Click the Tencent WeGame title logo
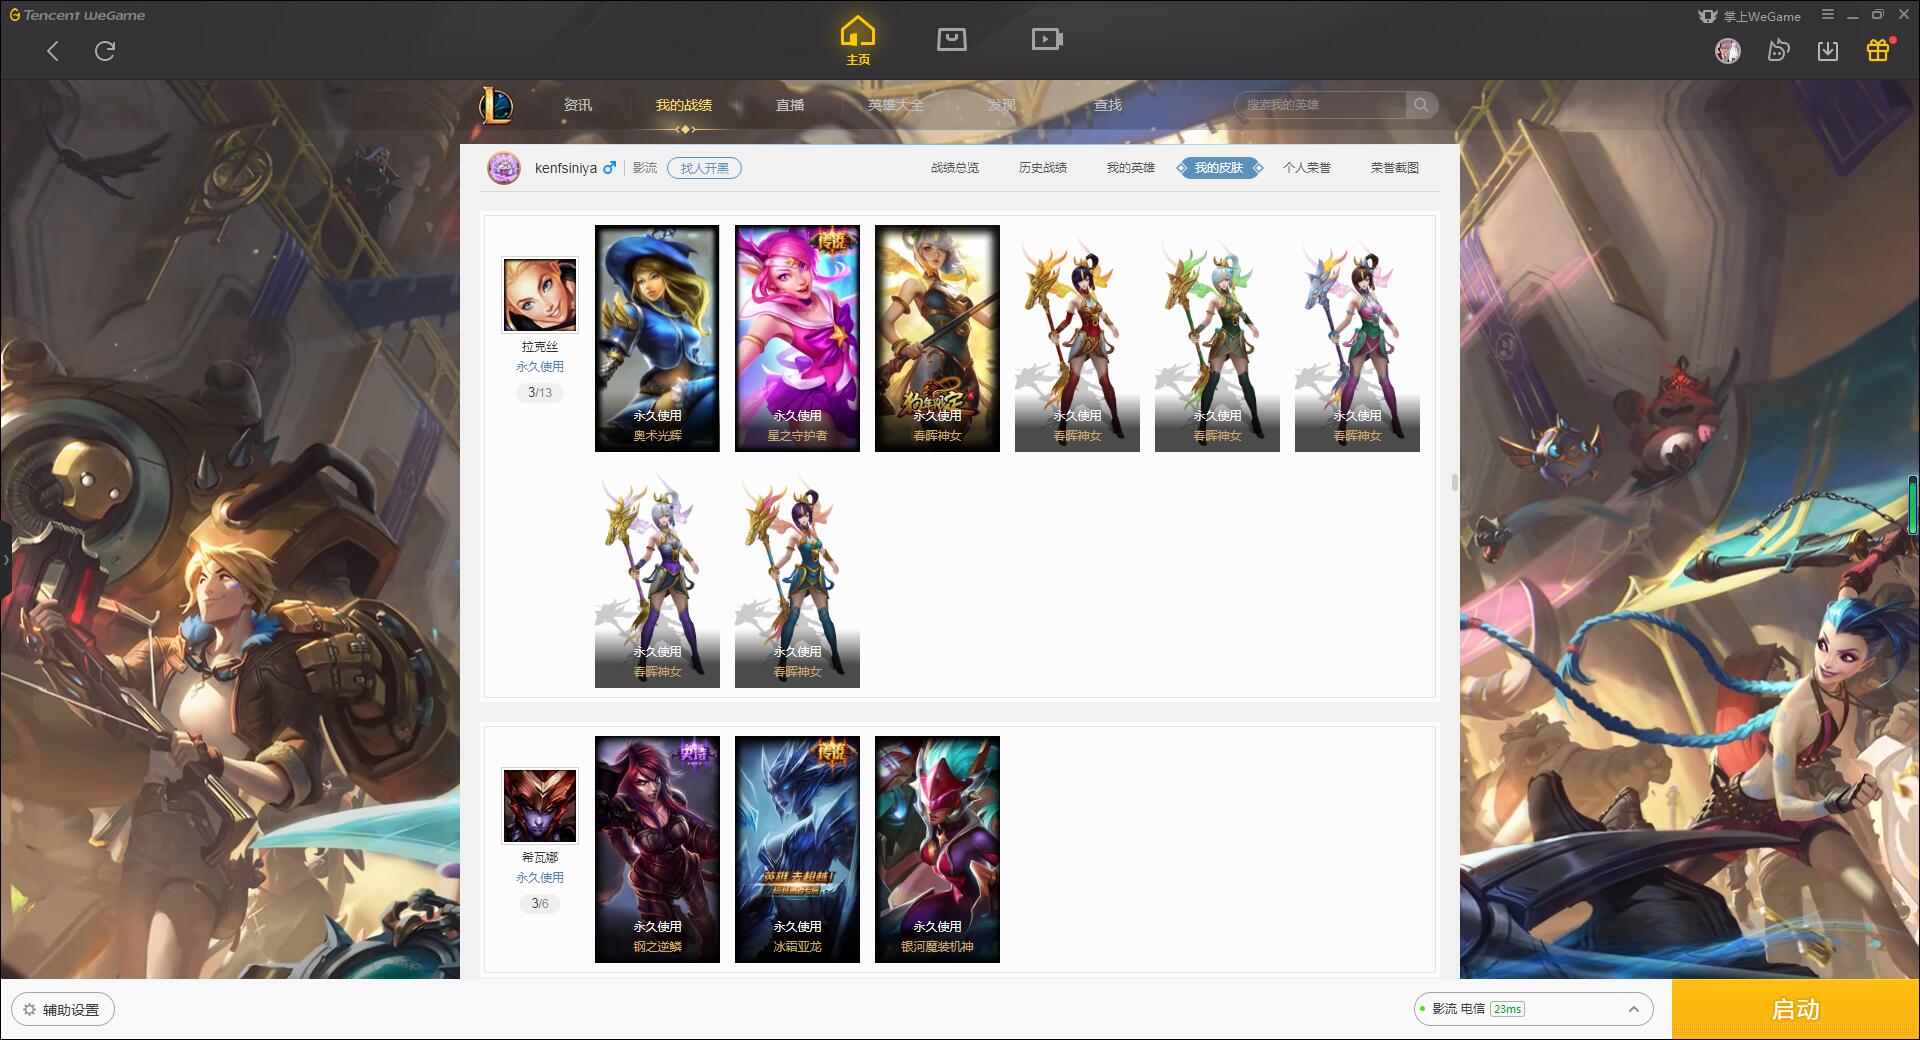1920x1040 pixels. (77, 15)
